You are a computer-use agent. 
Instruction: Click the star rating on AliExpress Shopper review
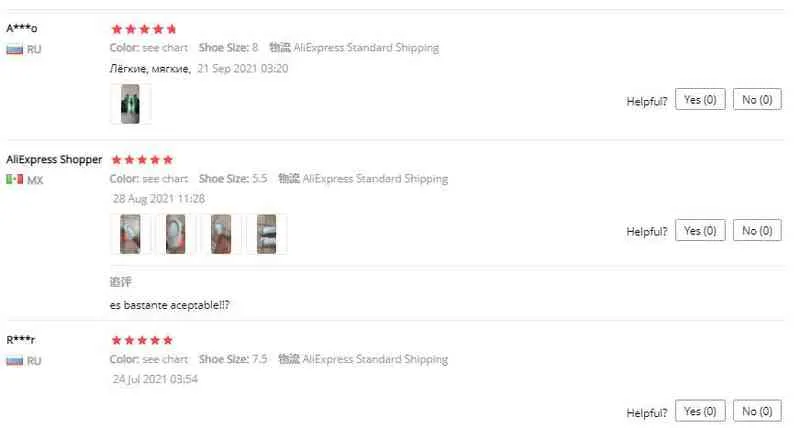142,160
